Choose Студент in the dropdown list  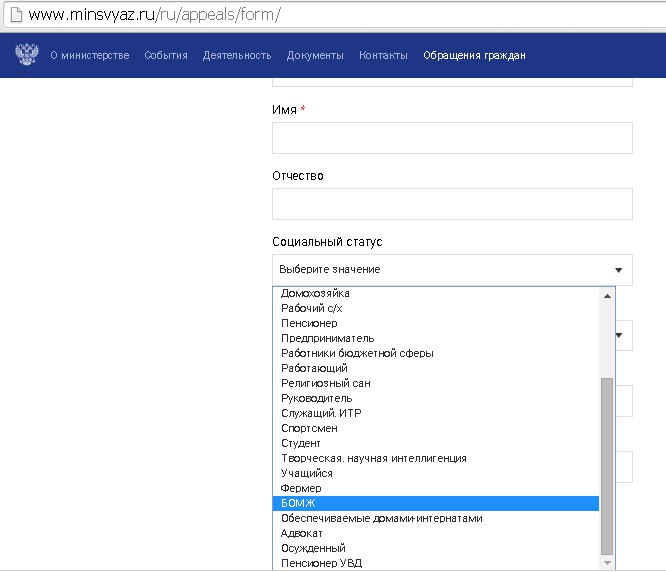301,443
